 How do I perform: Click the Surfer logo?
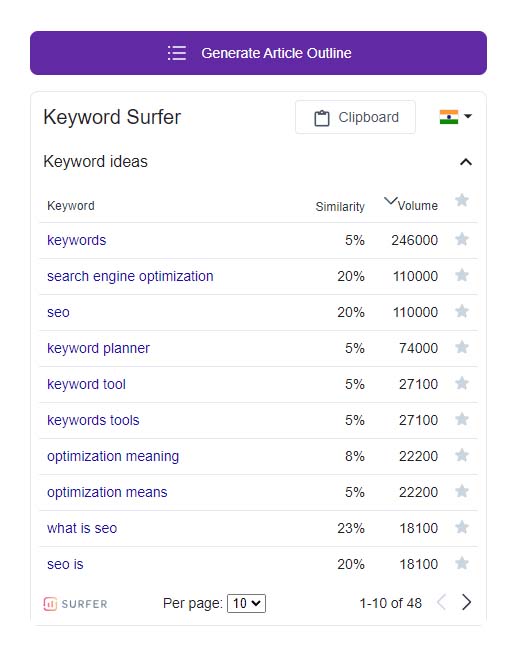75,604
